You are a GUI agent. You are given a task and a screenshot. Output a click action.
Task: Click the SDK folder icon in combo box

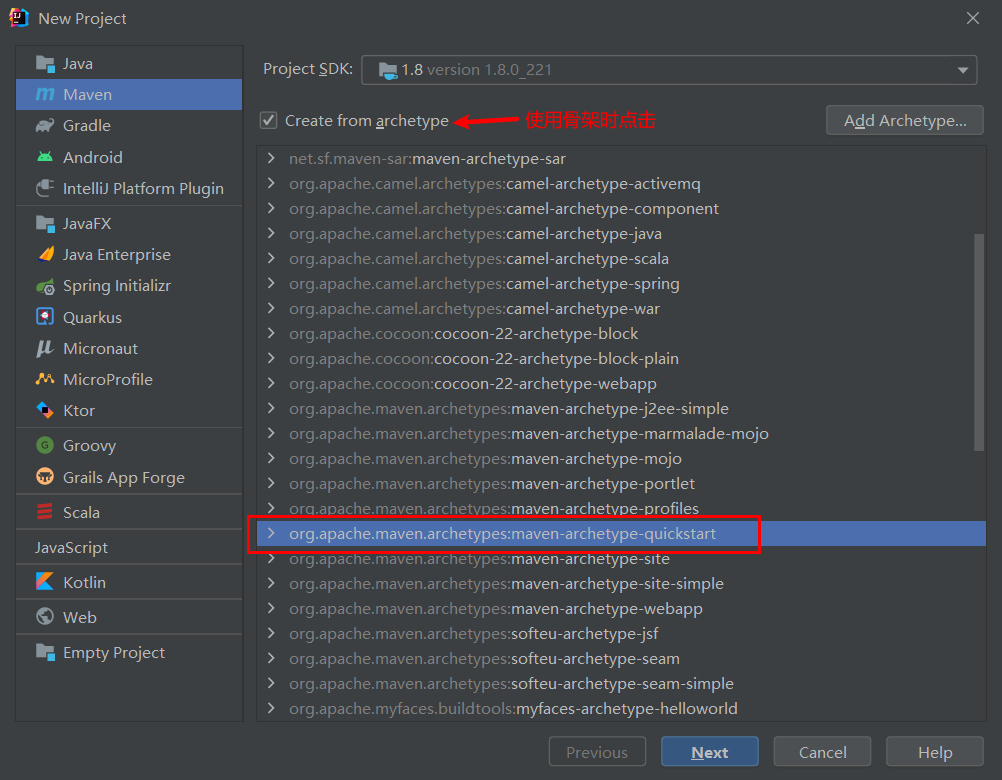click(x=387, y=70)
